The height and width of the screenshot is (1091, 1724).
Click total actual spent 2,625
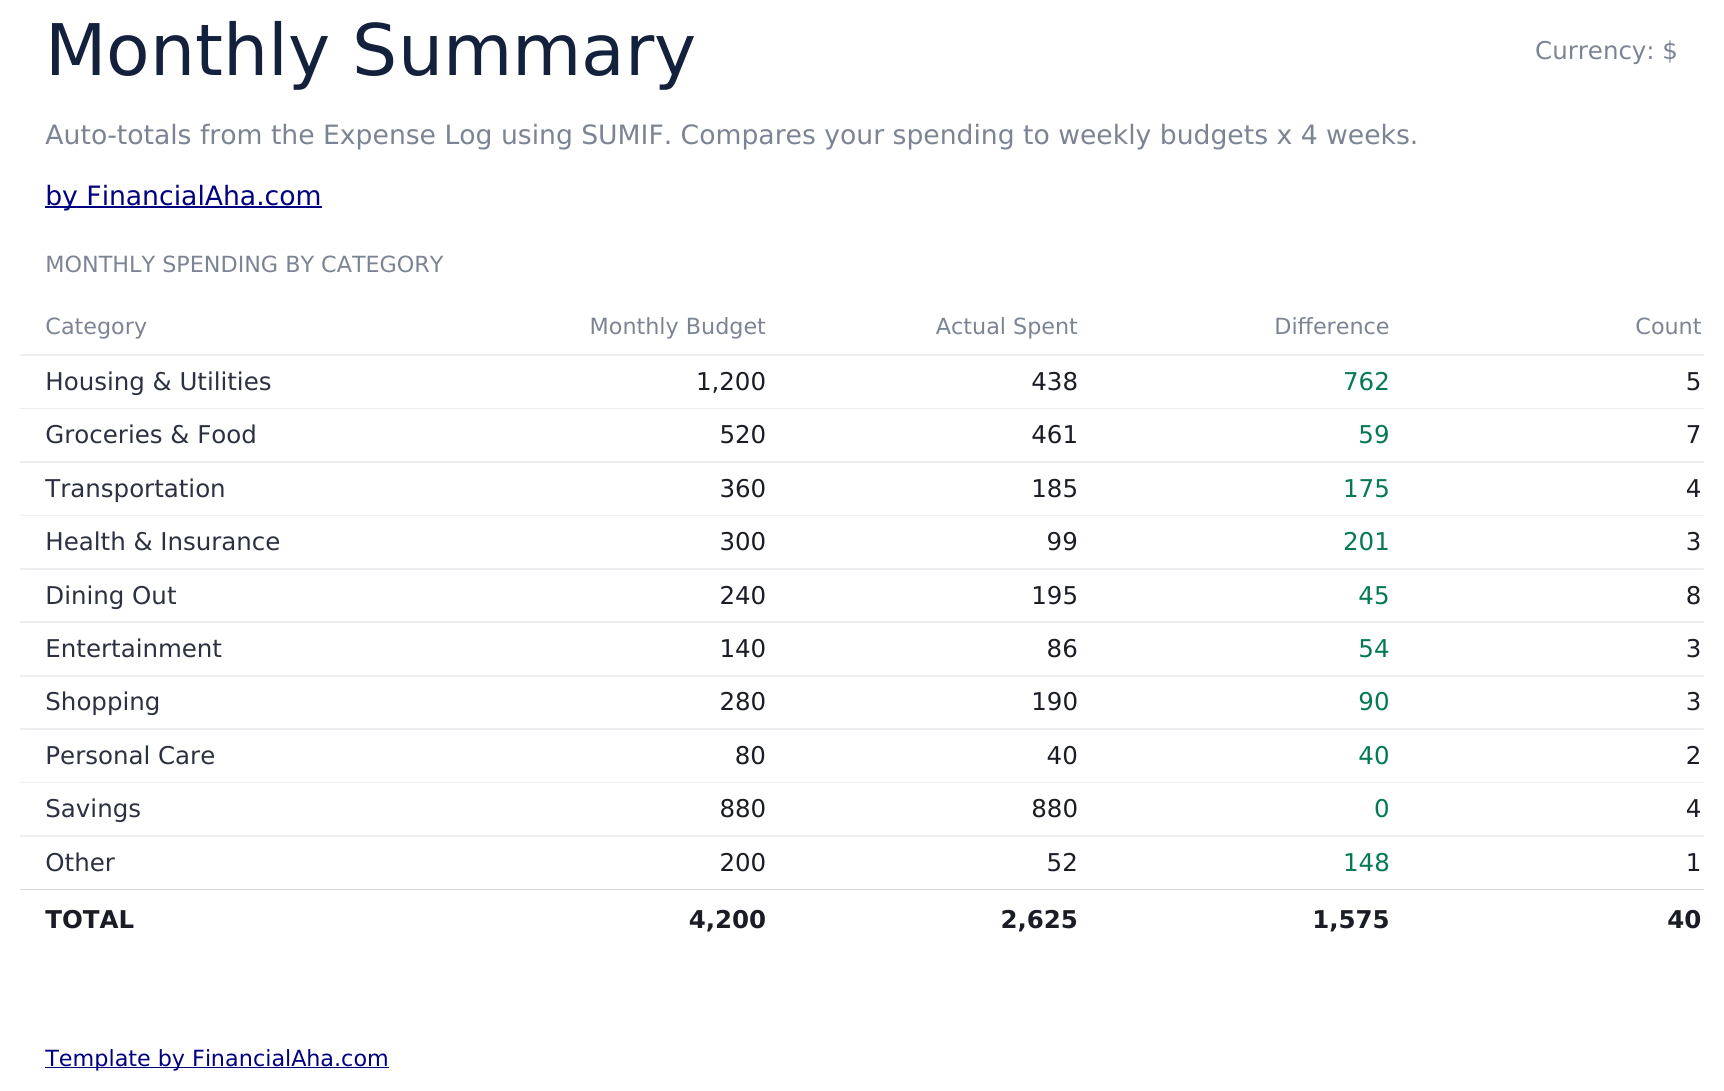pos(1039,920)
